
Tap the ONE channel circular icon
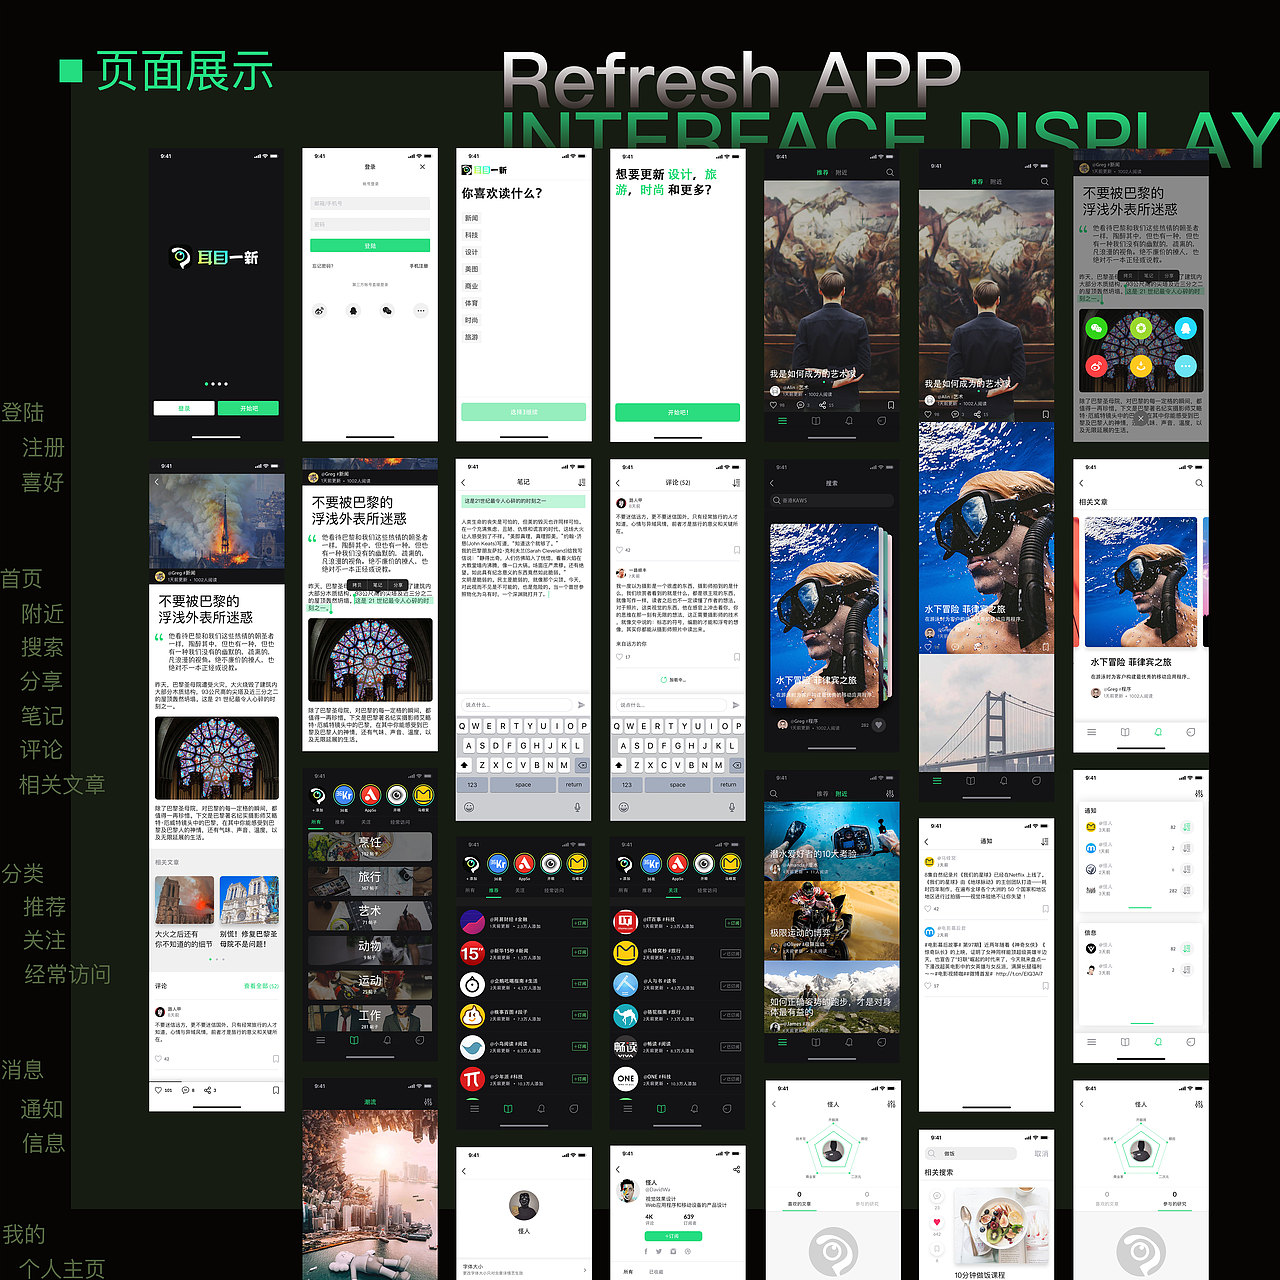pyautogui.click(x=626, y=1079)
